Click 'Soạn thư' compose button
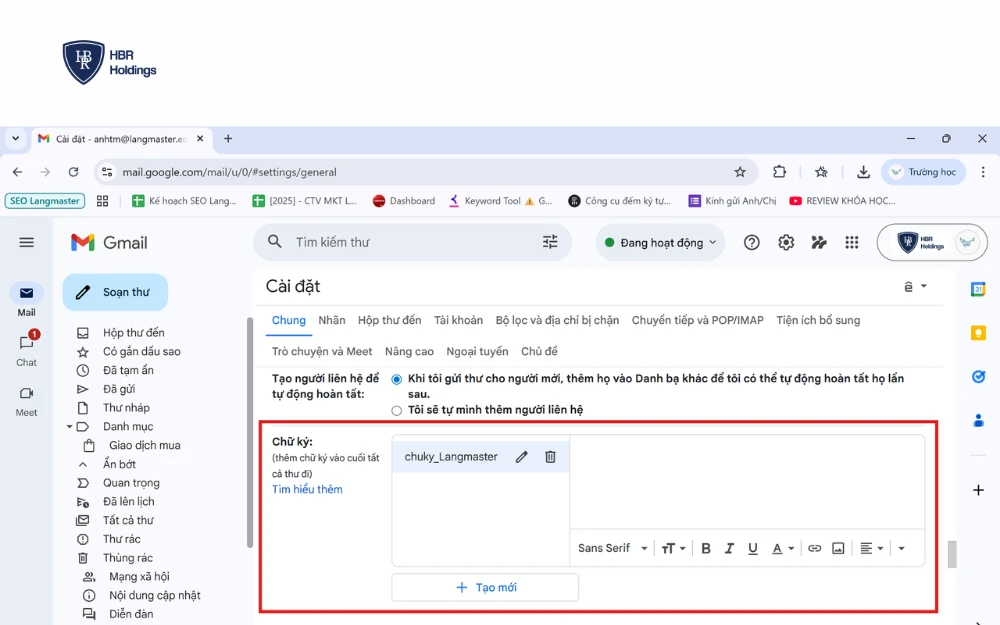The width and height of the screenshot is (1000, 625). click(x=115, y=292)
